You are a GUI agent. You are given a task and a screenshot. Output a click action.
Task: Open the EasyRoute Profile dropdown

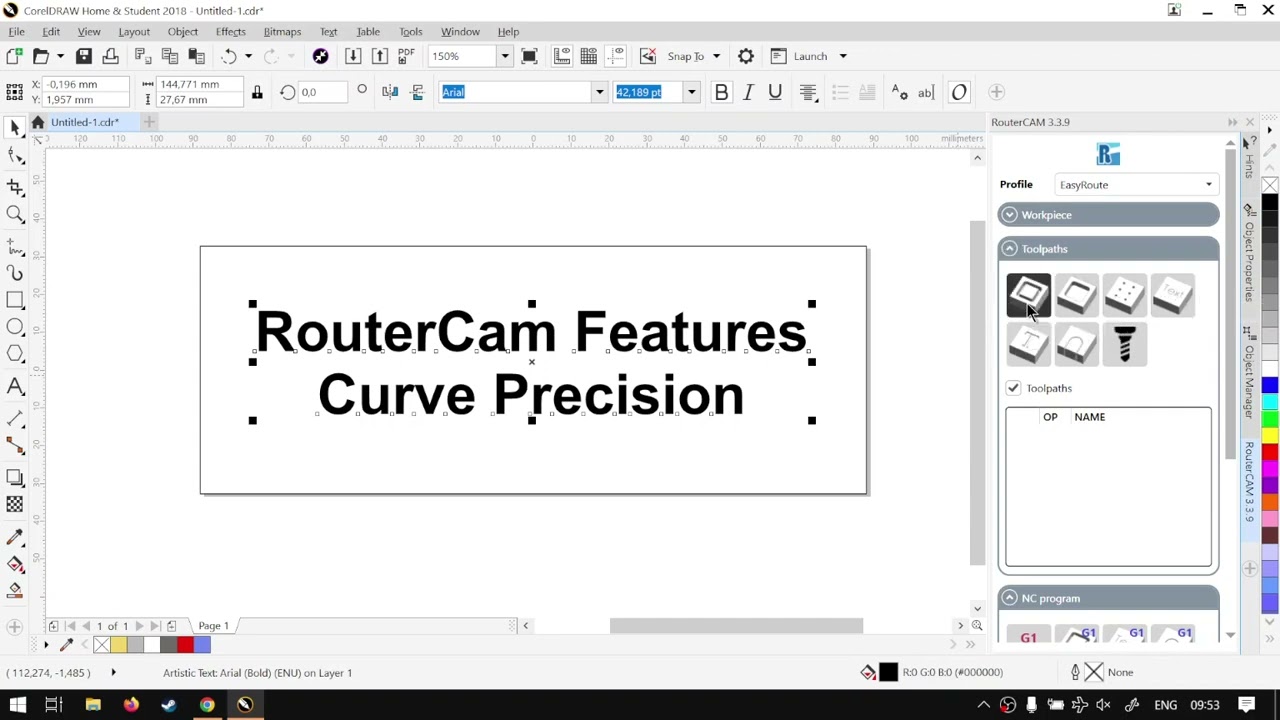click(1135, 185)
